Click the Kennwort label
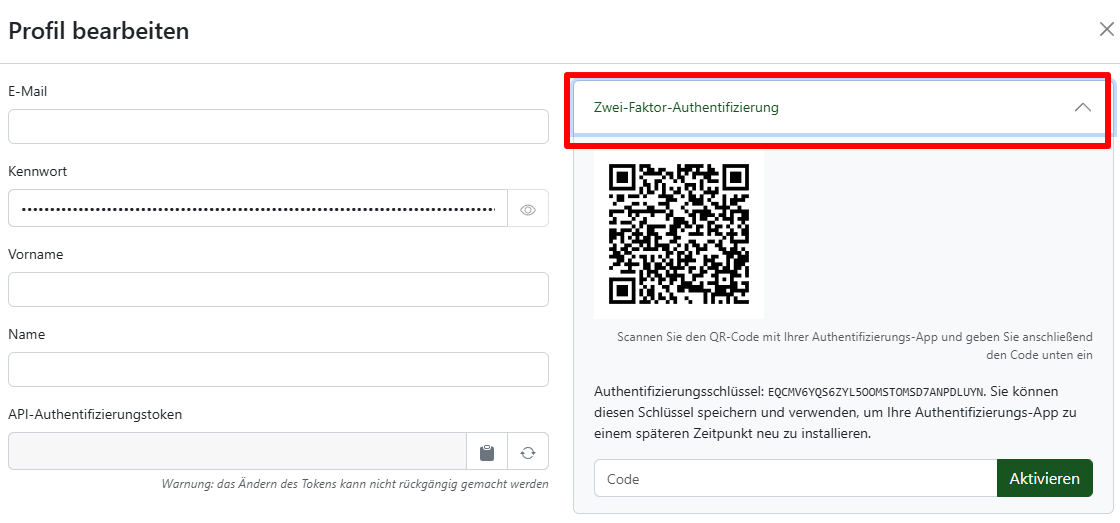The width and height of the screenshot is (1120, 523). tap(36, 171)
